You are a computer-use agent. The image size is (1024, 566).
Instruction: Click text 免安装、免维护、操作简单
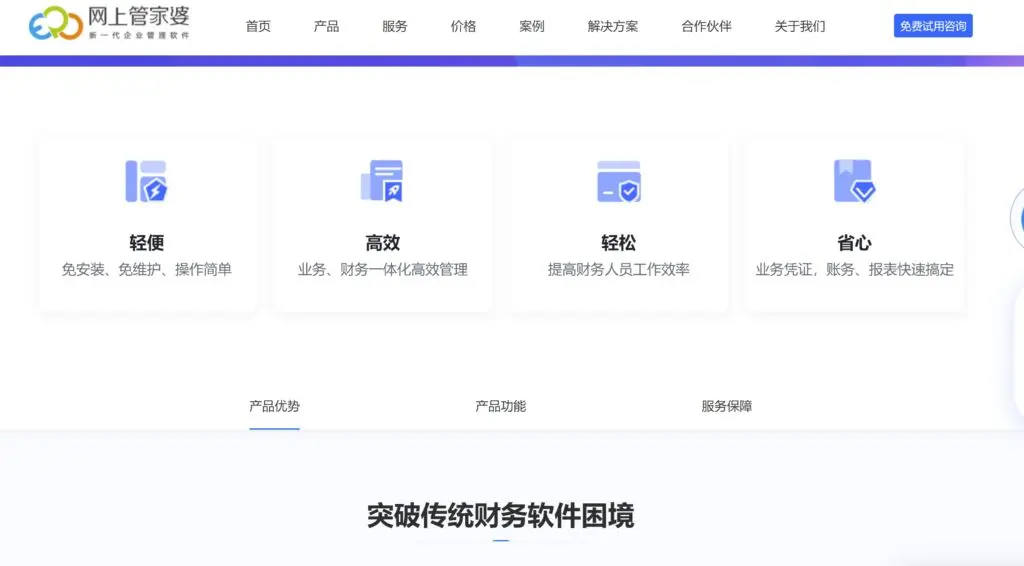[146, 269]
